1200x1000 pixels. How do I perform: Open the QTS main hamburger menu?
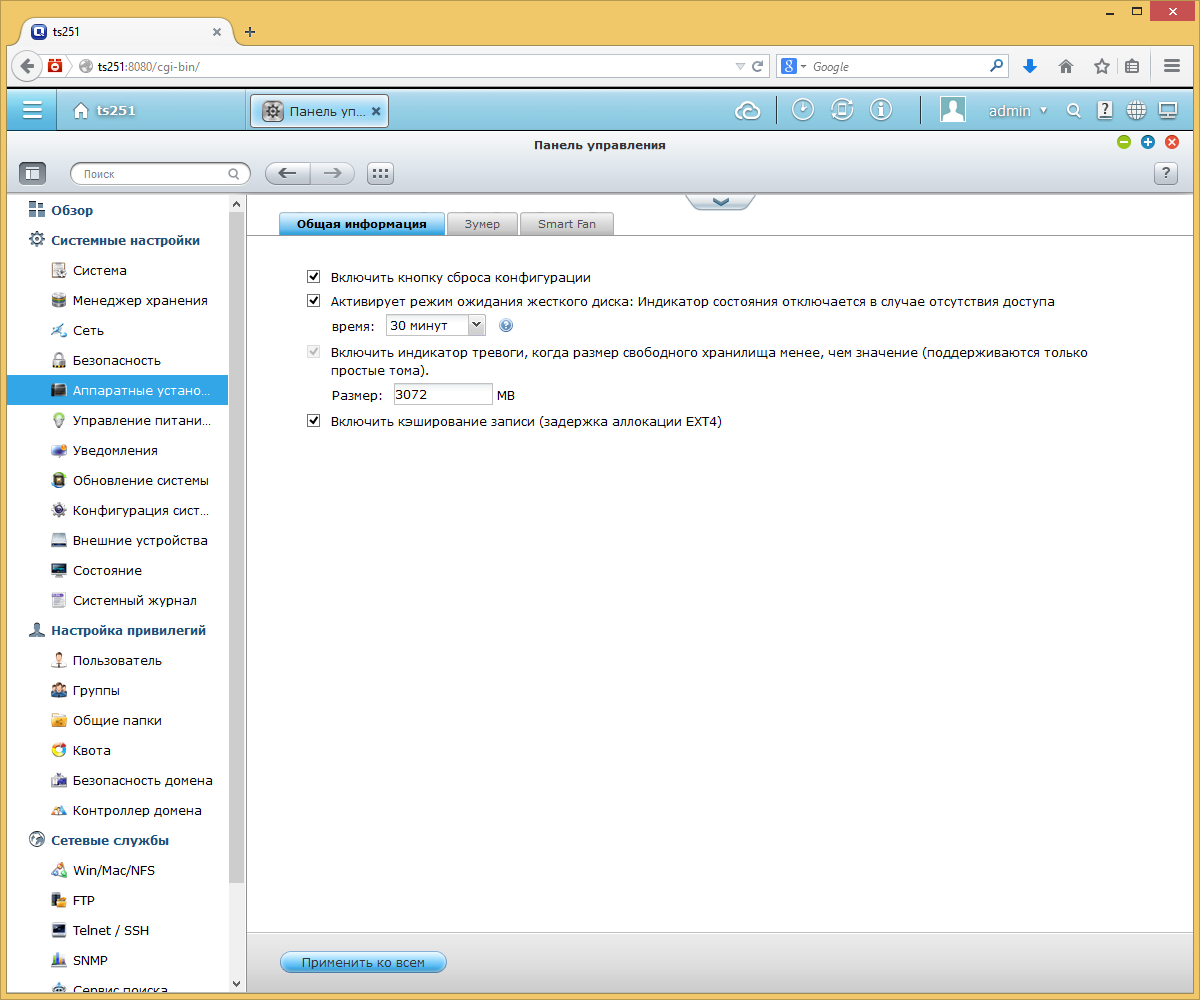point(32,111)
